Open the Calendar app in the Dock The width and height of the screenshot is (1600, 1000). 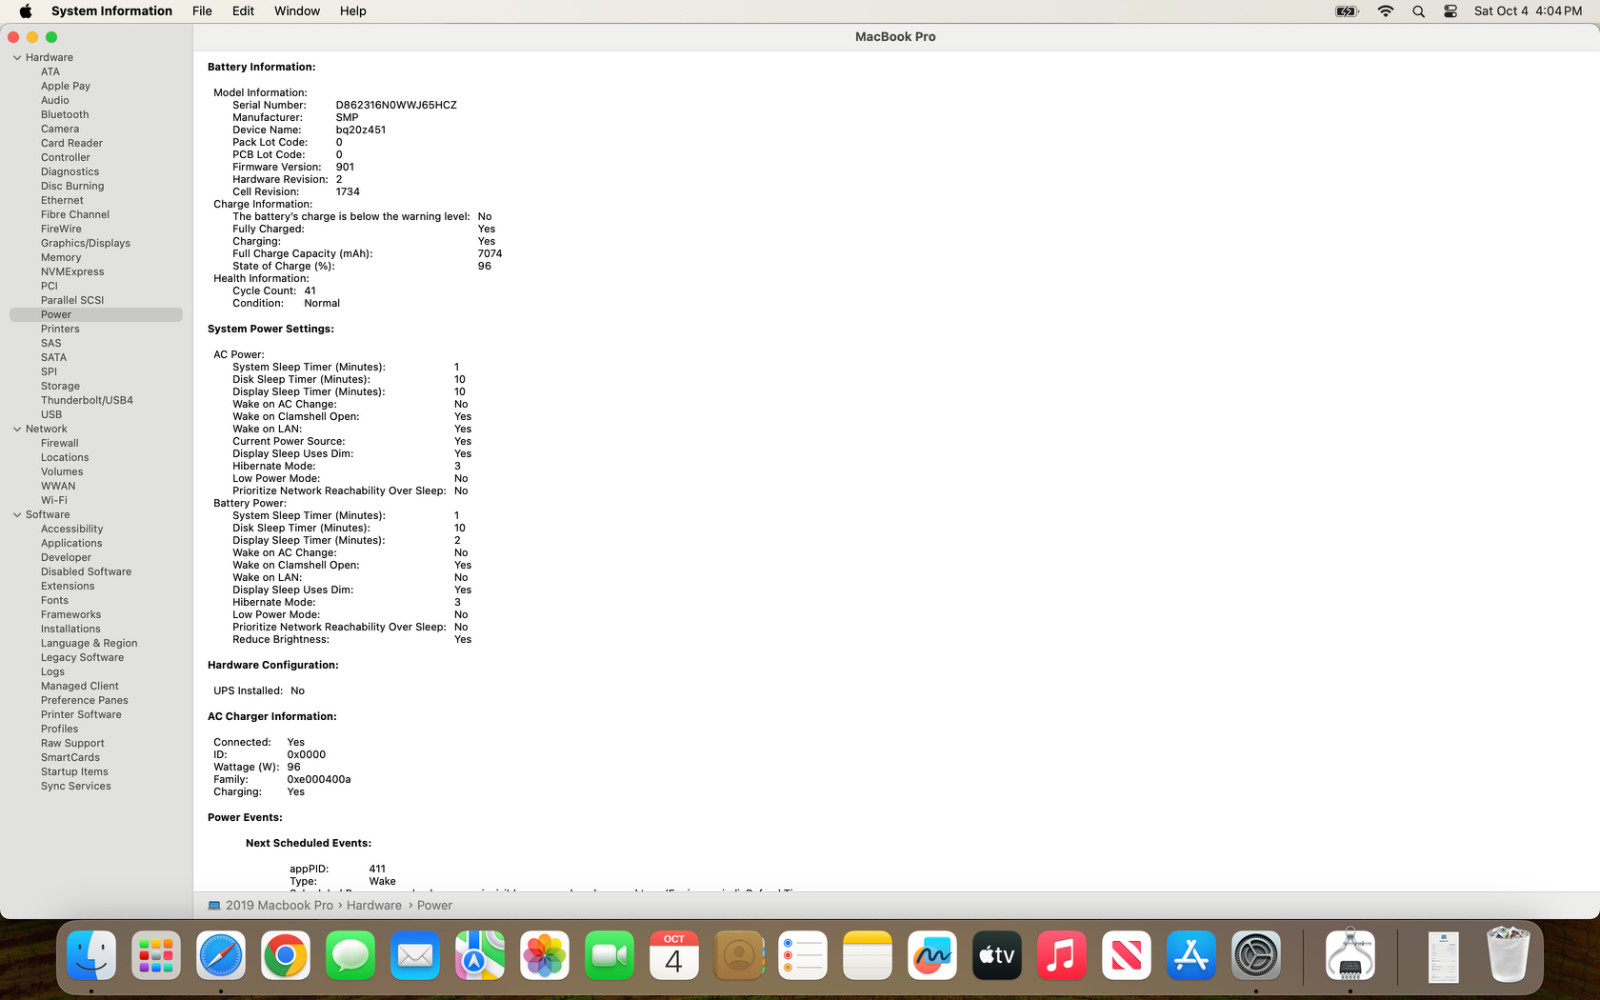[674, 955]
